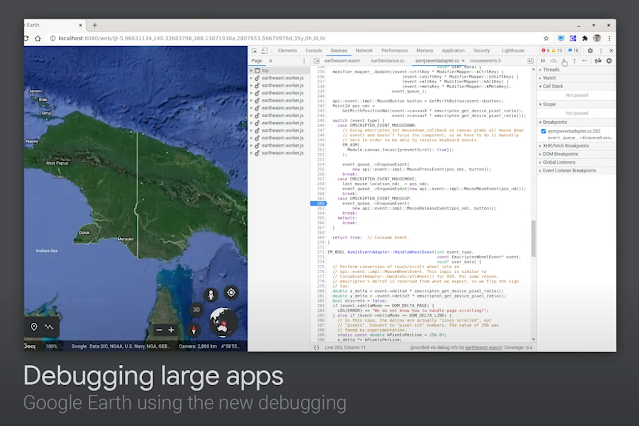Zoom out the Earth map with minus
Screen dimensions: 639x426
click(x=159, y=330)
